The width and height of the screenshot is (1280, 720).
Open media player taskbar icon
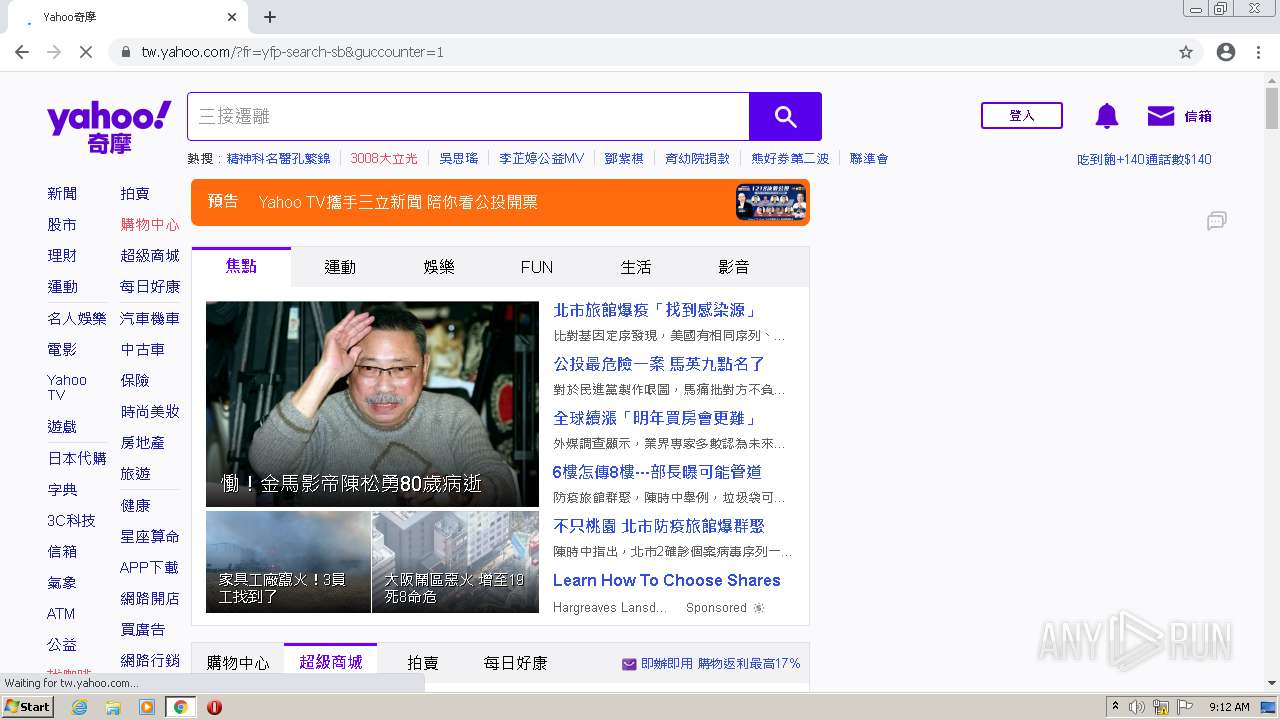tap(147, 707)
